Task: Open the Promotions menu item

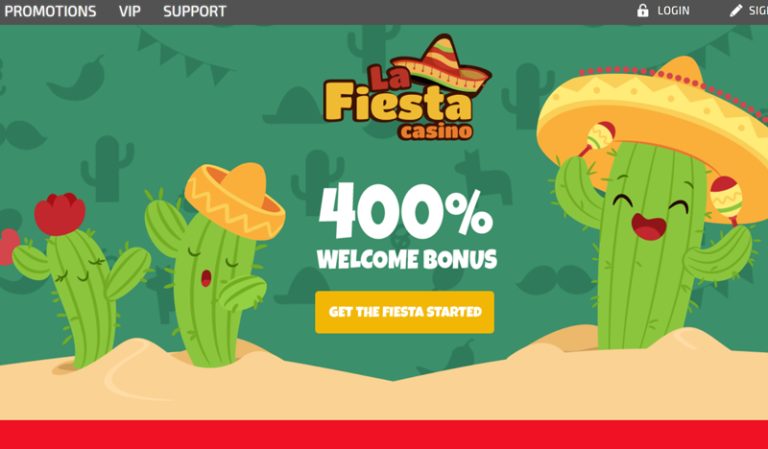Action: [x=50, y=11]
